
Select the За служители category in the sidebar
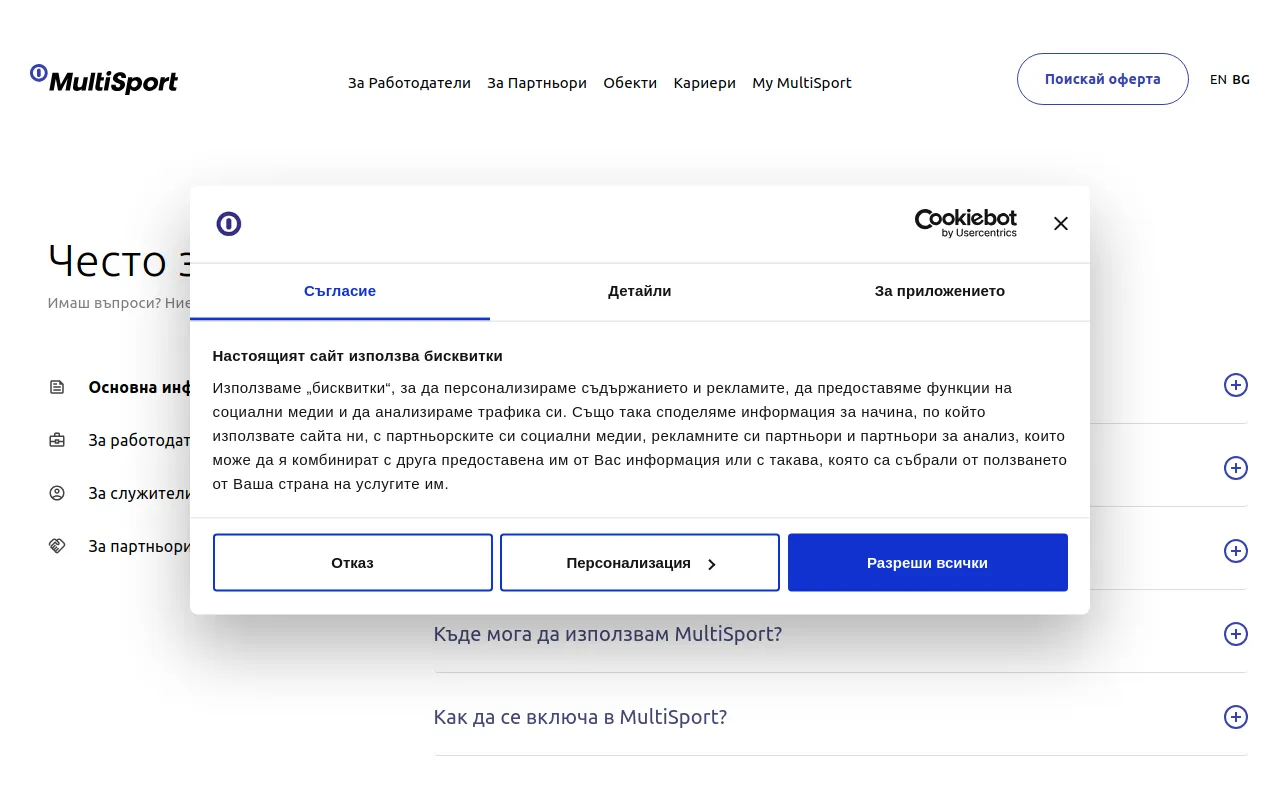click(139, 493)
